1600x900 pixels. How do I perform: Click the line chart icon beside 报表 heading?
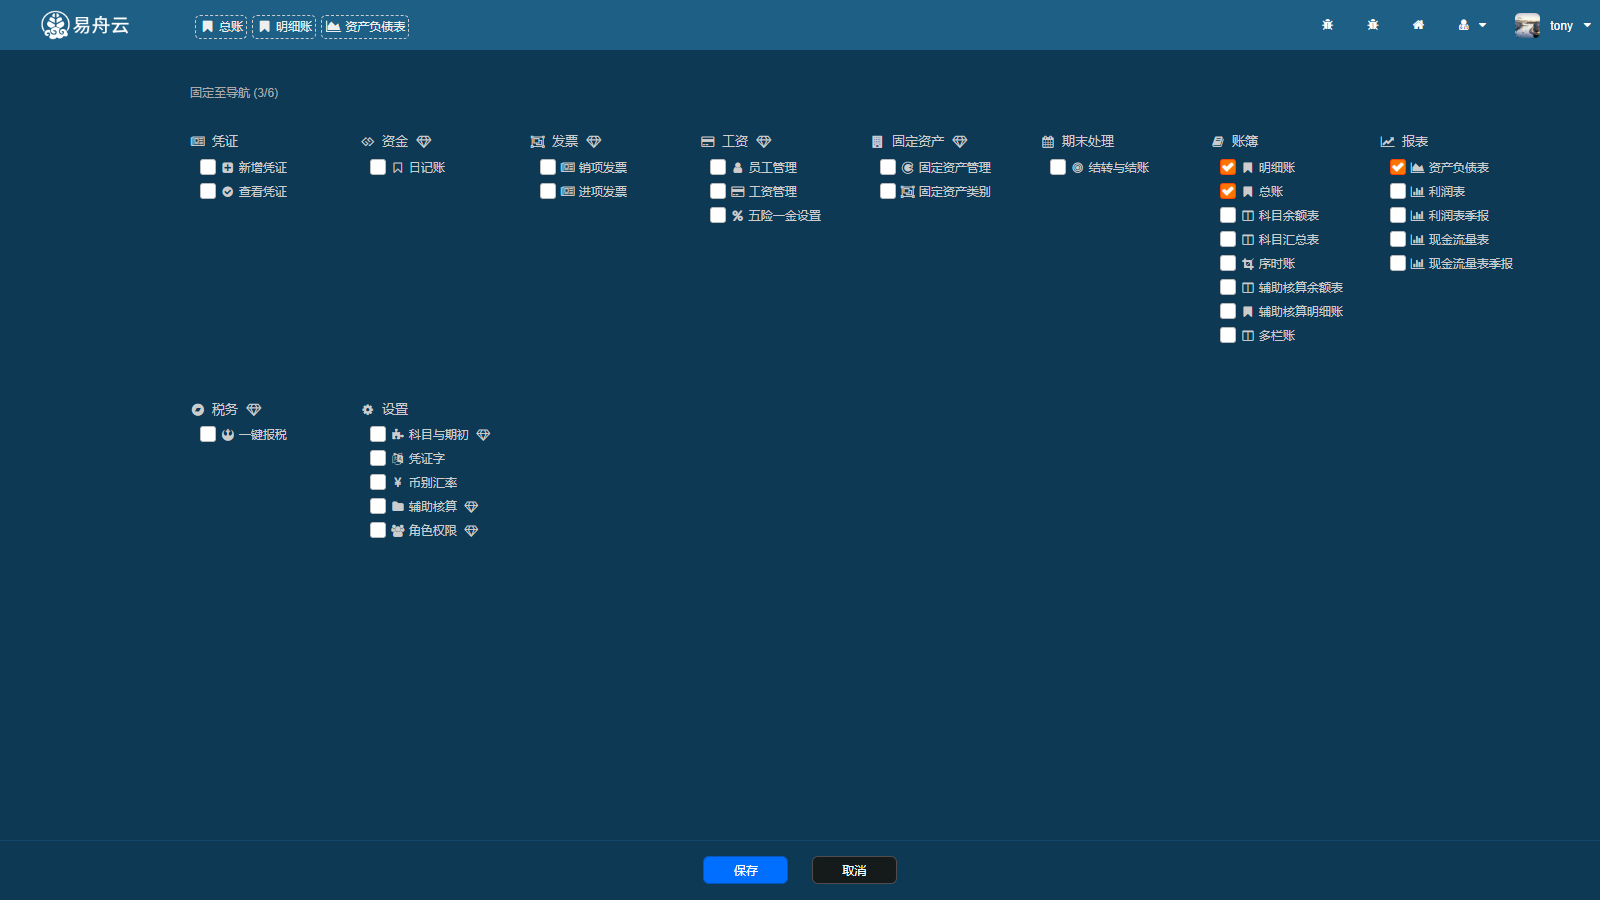tap(1387, 142)
